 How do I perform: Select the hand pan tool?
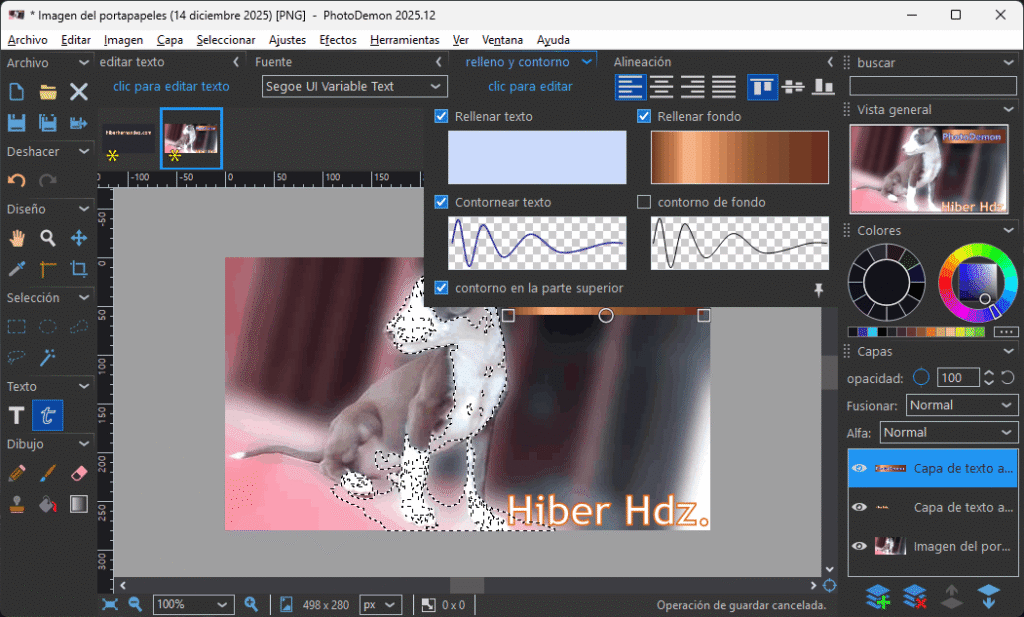(17, 238)
